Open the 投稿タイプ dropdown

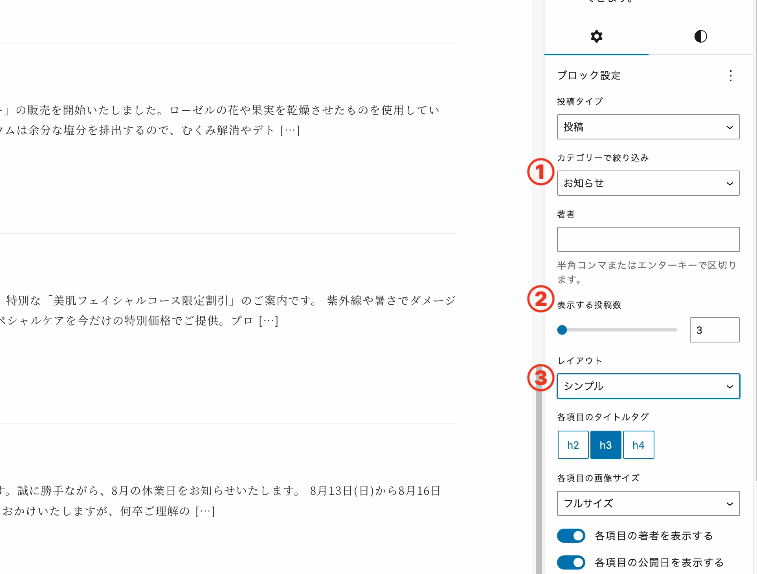tap(648, 127)
